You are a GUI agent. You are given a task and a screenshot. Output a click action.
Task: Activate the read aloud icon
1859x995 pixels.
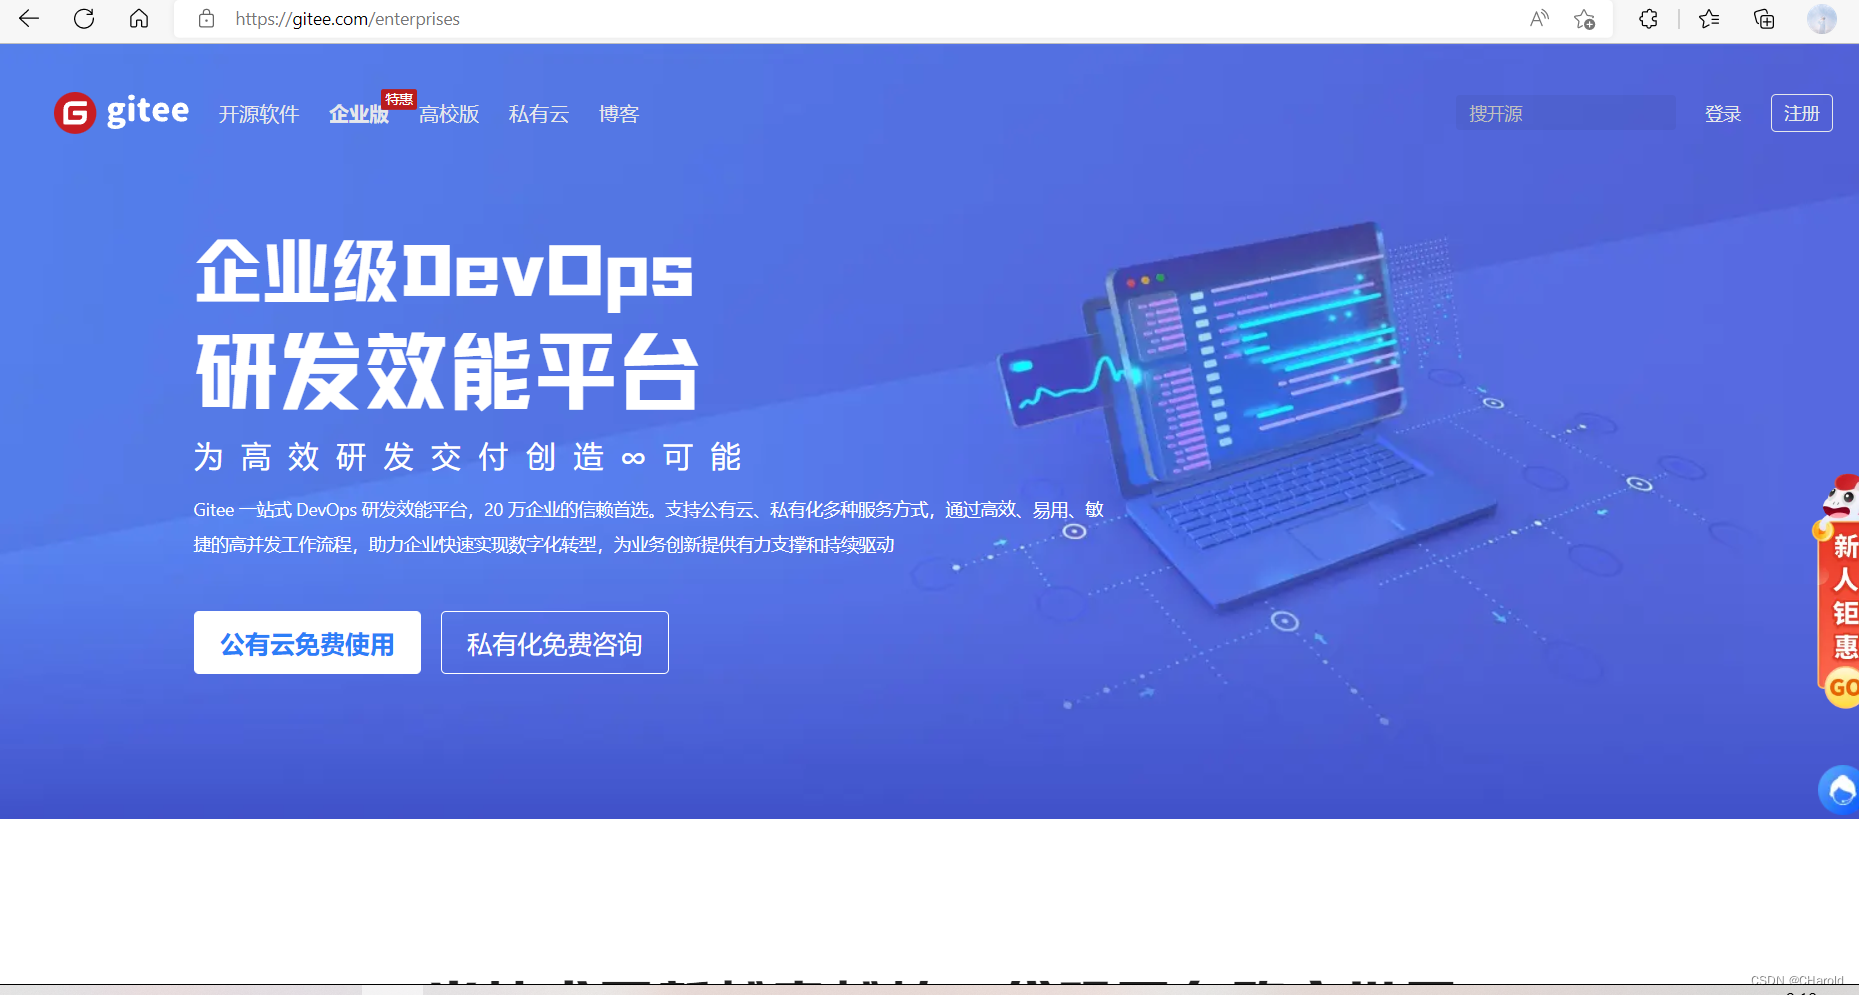click(x=1539, y=18)
